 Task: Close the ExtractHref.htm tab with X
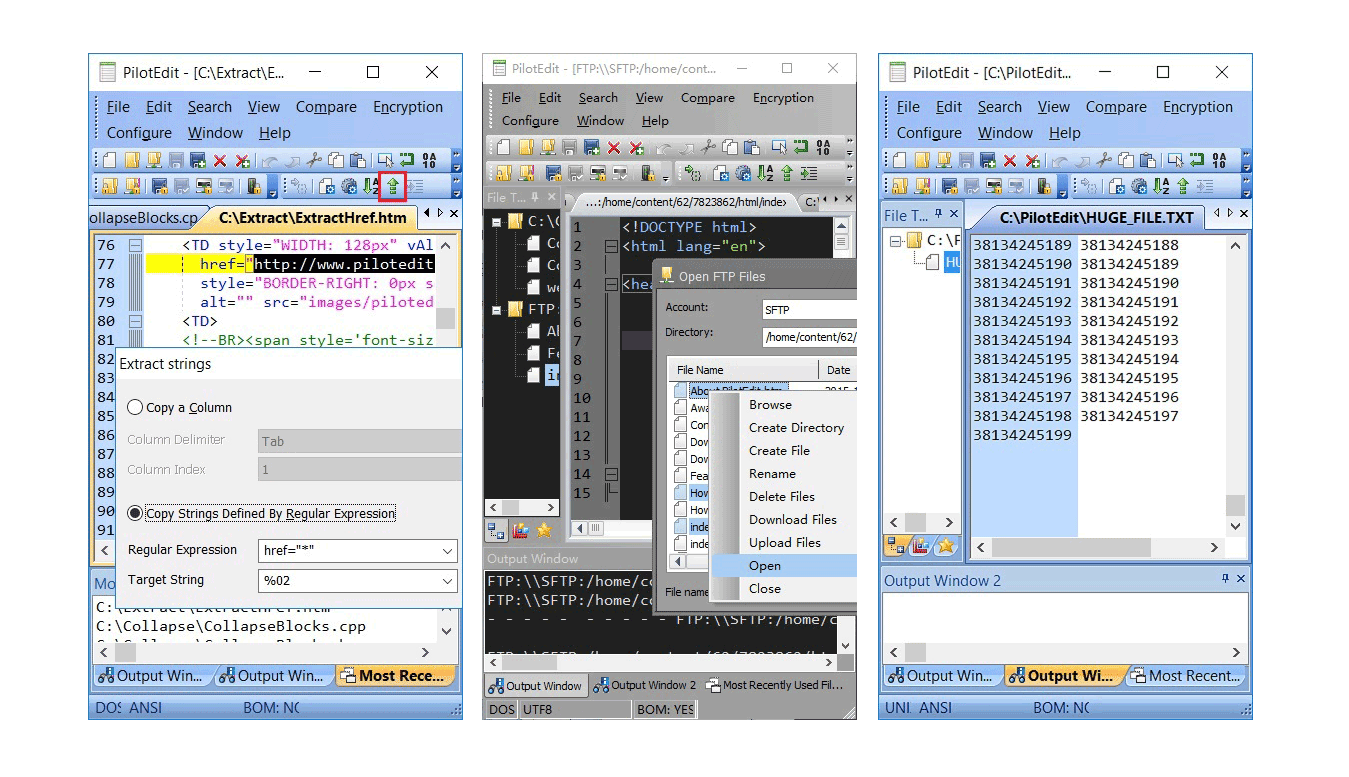(x=454, y=213)
